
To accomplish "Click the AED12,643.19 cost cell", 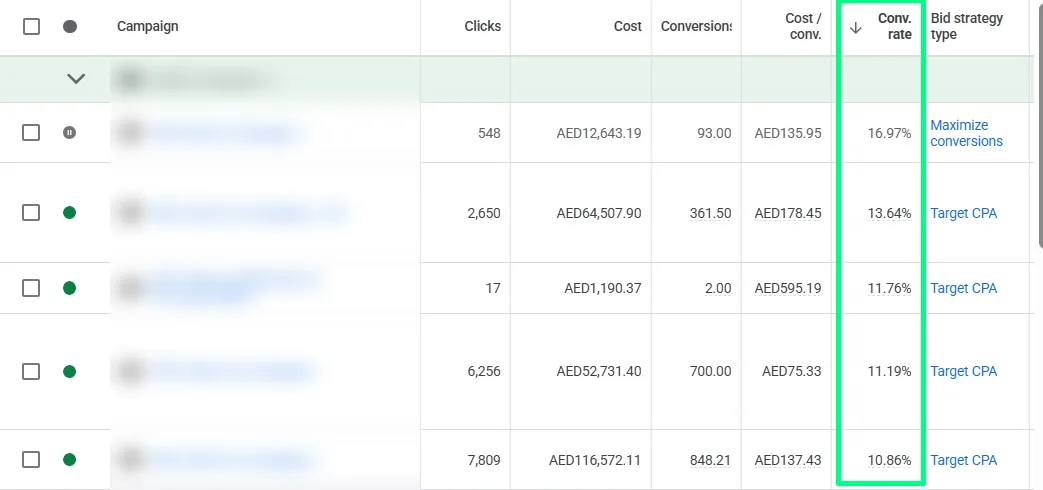I will pos(599,133).
